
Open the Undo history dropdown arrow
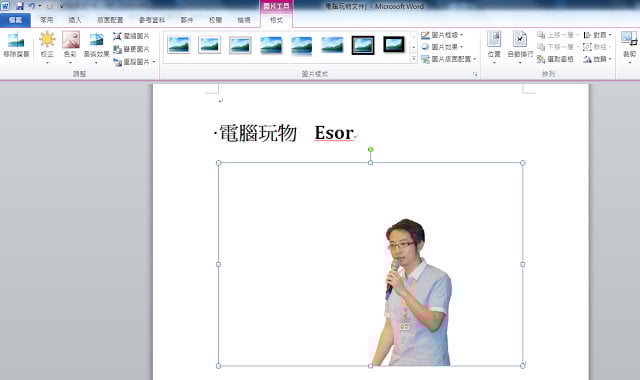click(x=40, y=6)
